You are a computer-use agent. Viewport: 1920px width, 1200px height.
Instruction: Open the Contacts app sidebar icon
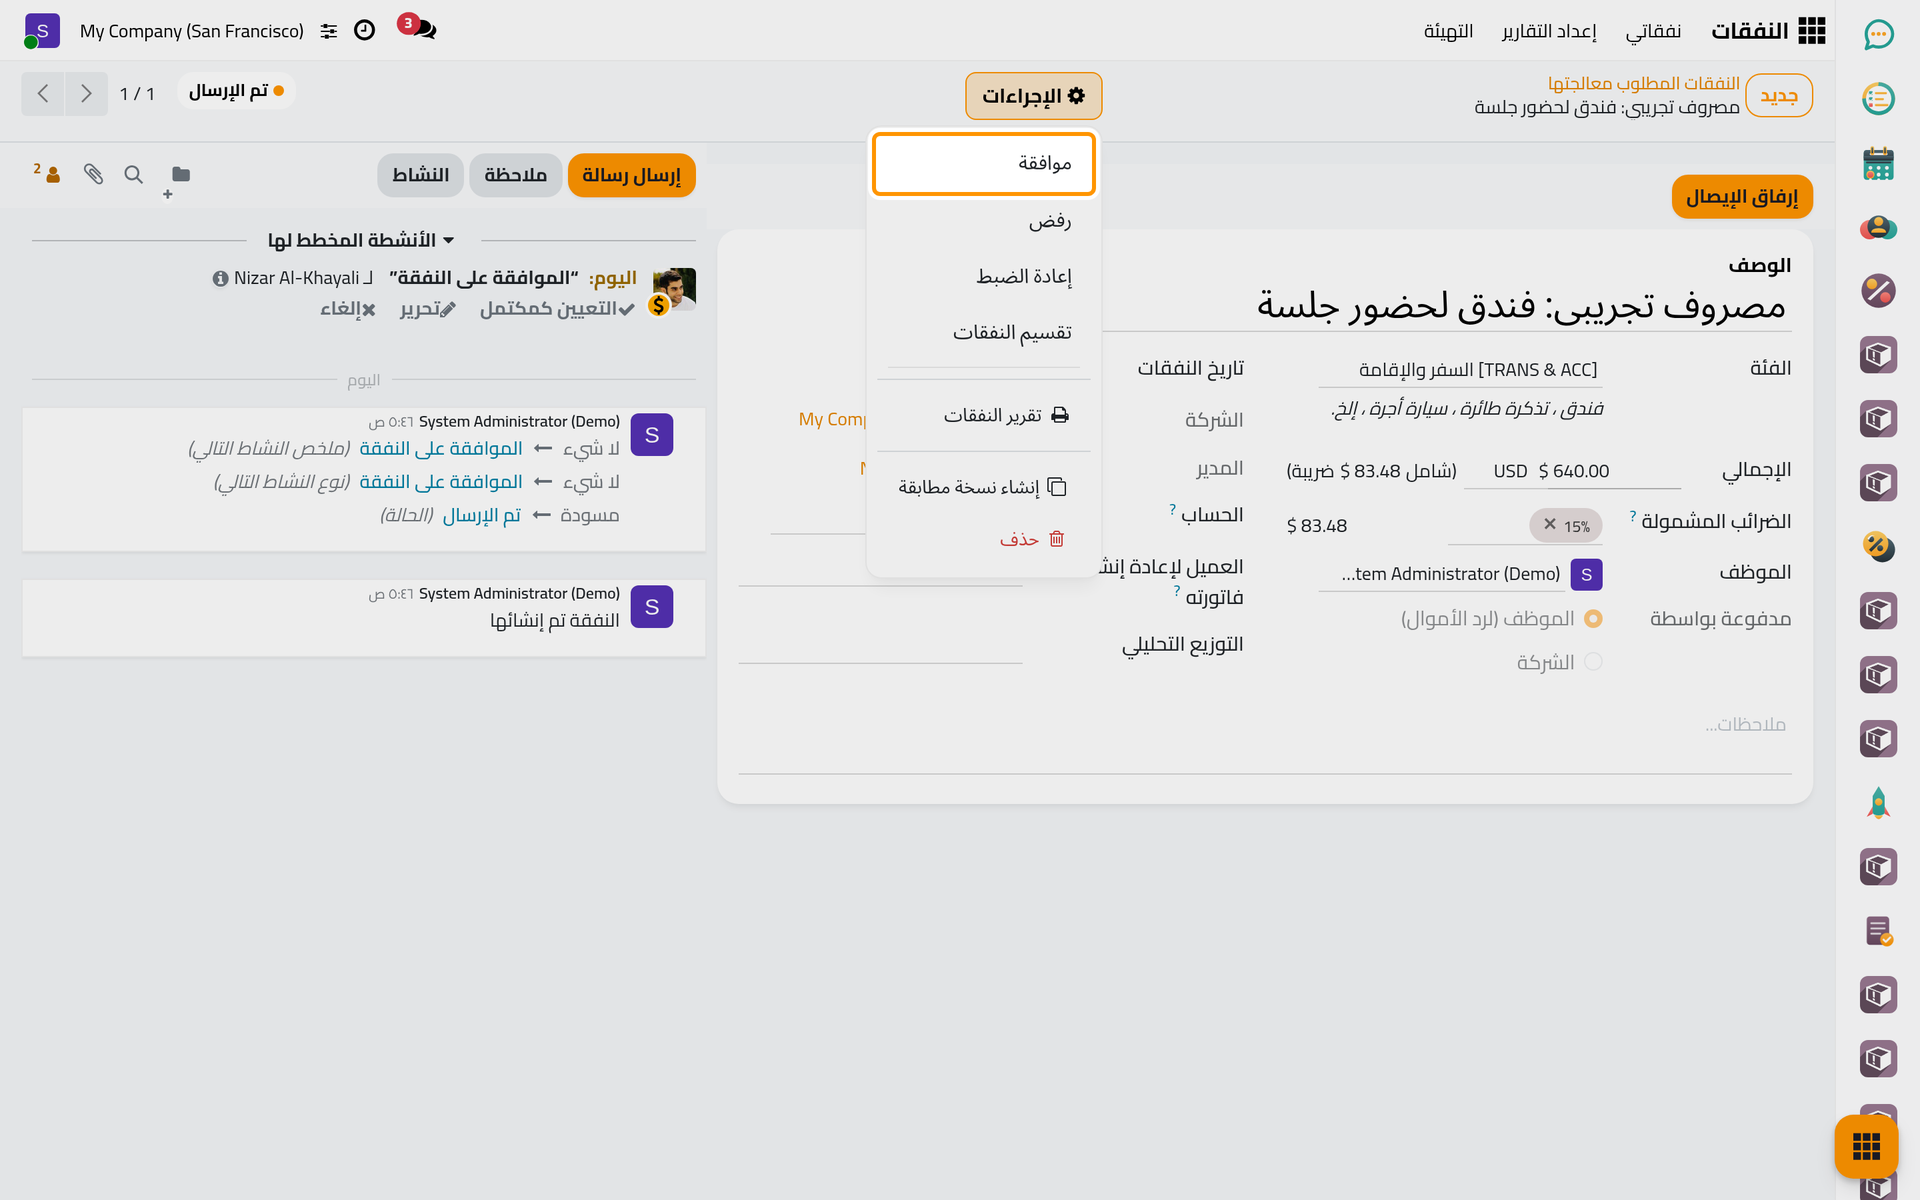tap(1878, 227)
